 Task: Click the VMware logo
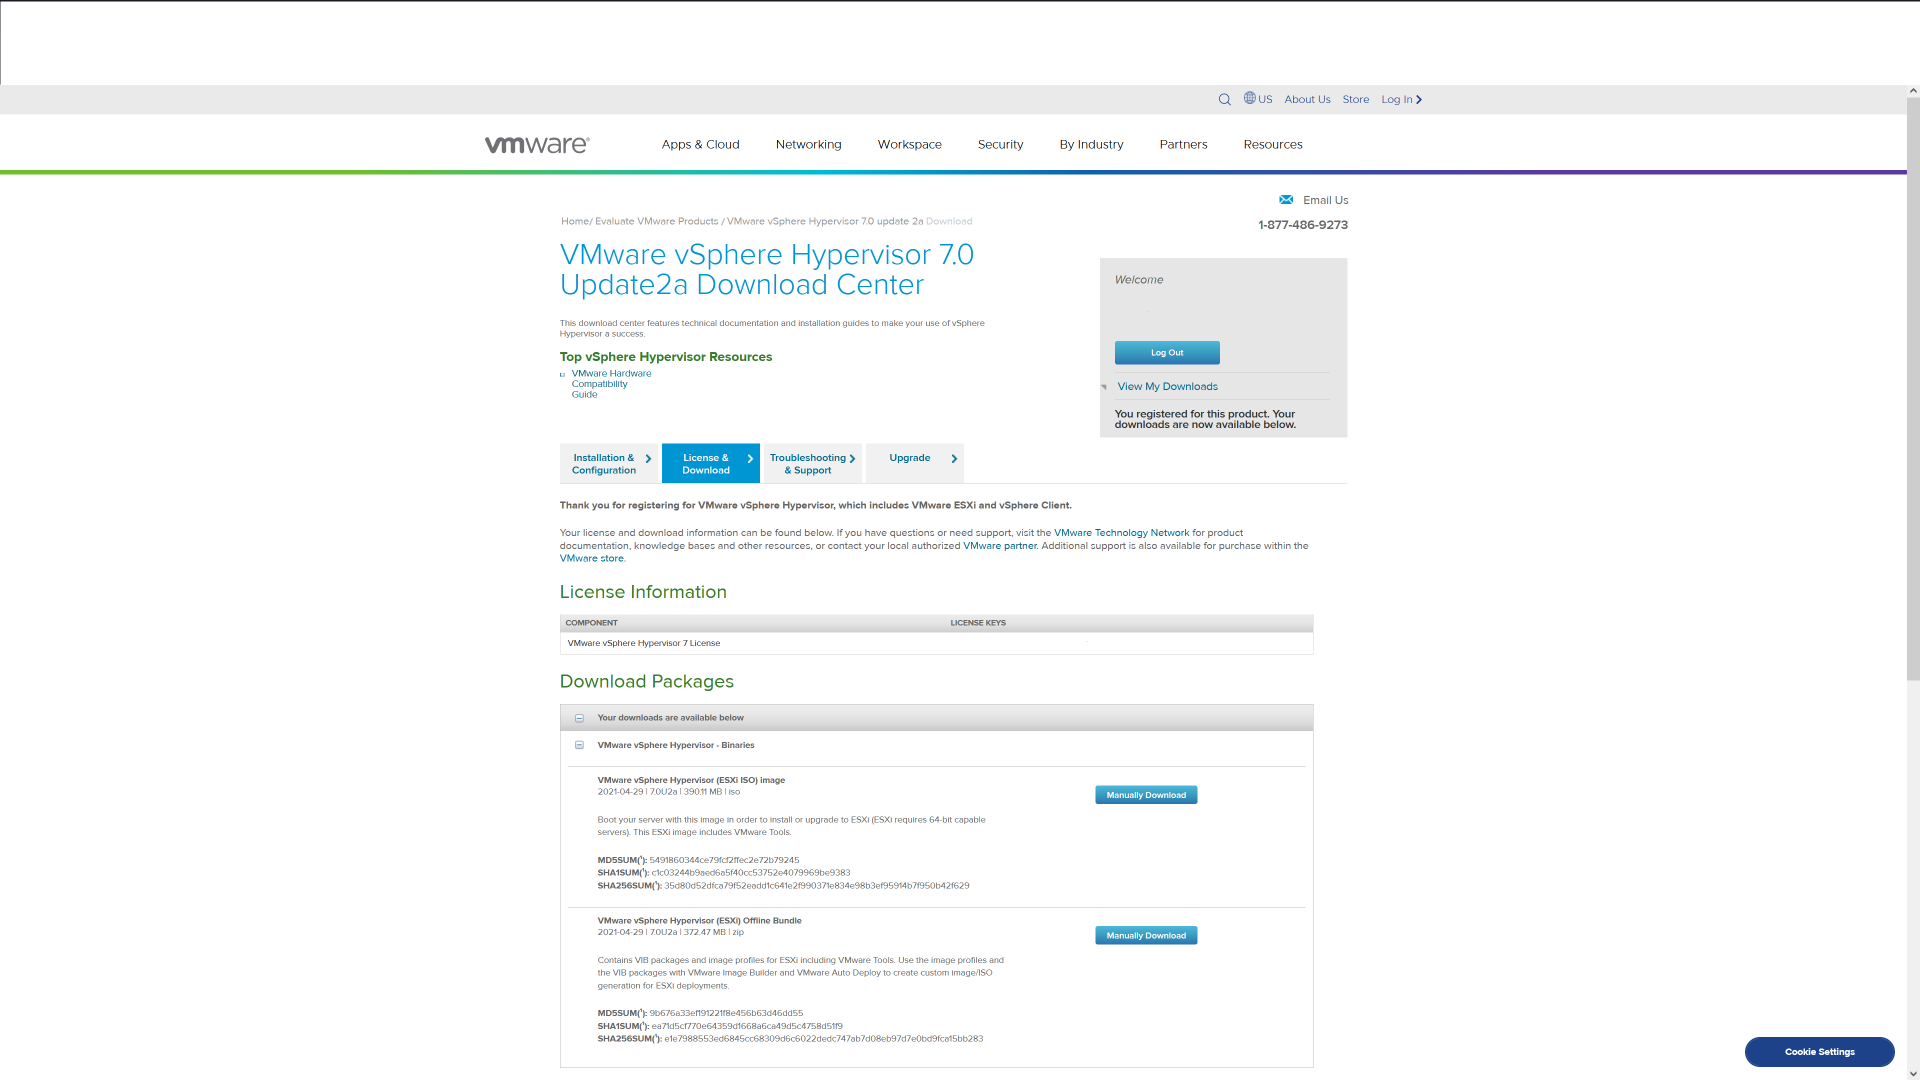tap(537, 144)
